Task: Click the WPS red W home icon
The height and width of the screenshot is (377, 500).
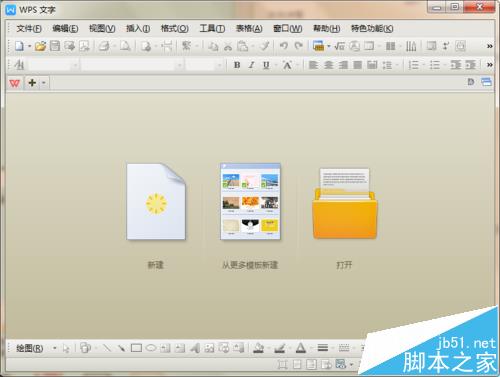Action: point(15,83)
